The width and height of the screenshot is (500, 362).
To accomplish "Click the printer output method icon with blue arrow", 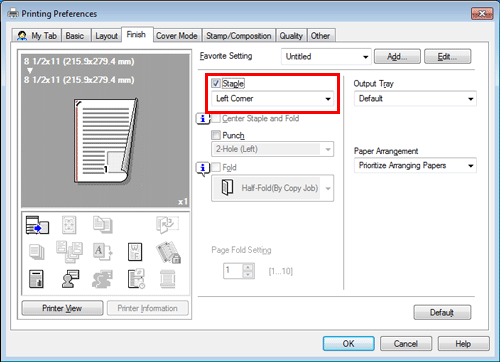I will pos(37,225).
